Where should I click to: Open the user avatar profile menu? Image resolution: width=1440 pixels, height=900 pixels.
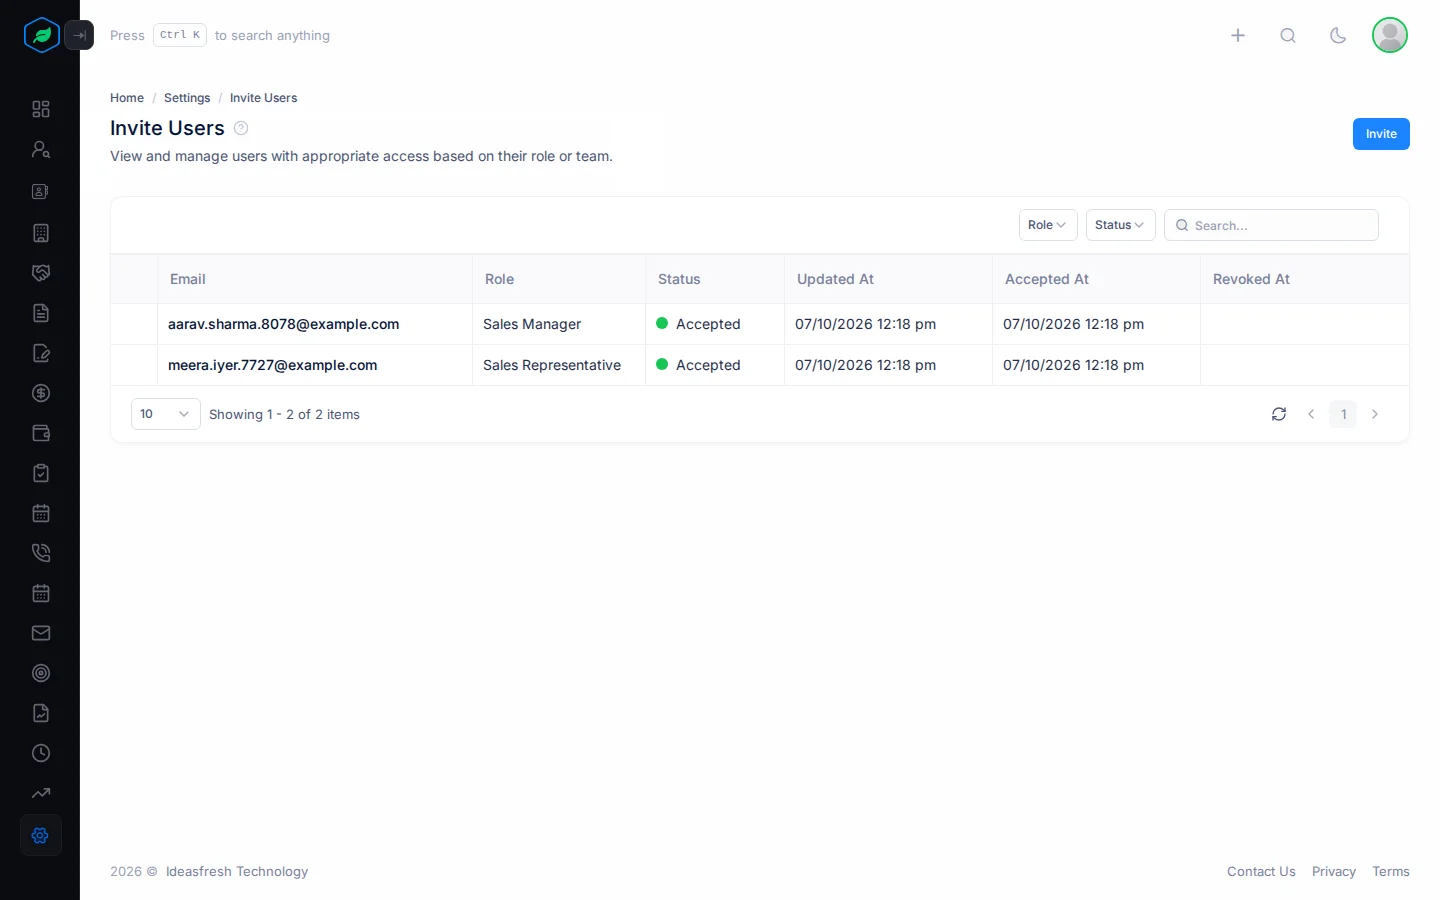1390,35
